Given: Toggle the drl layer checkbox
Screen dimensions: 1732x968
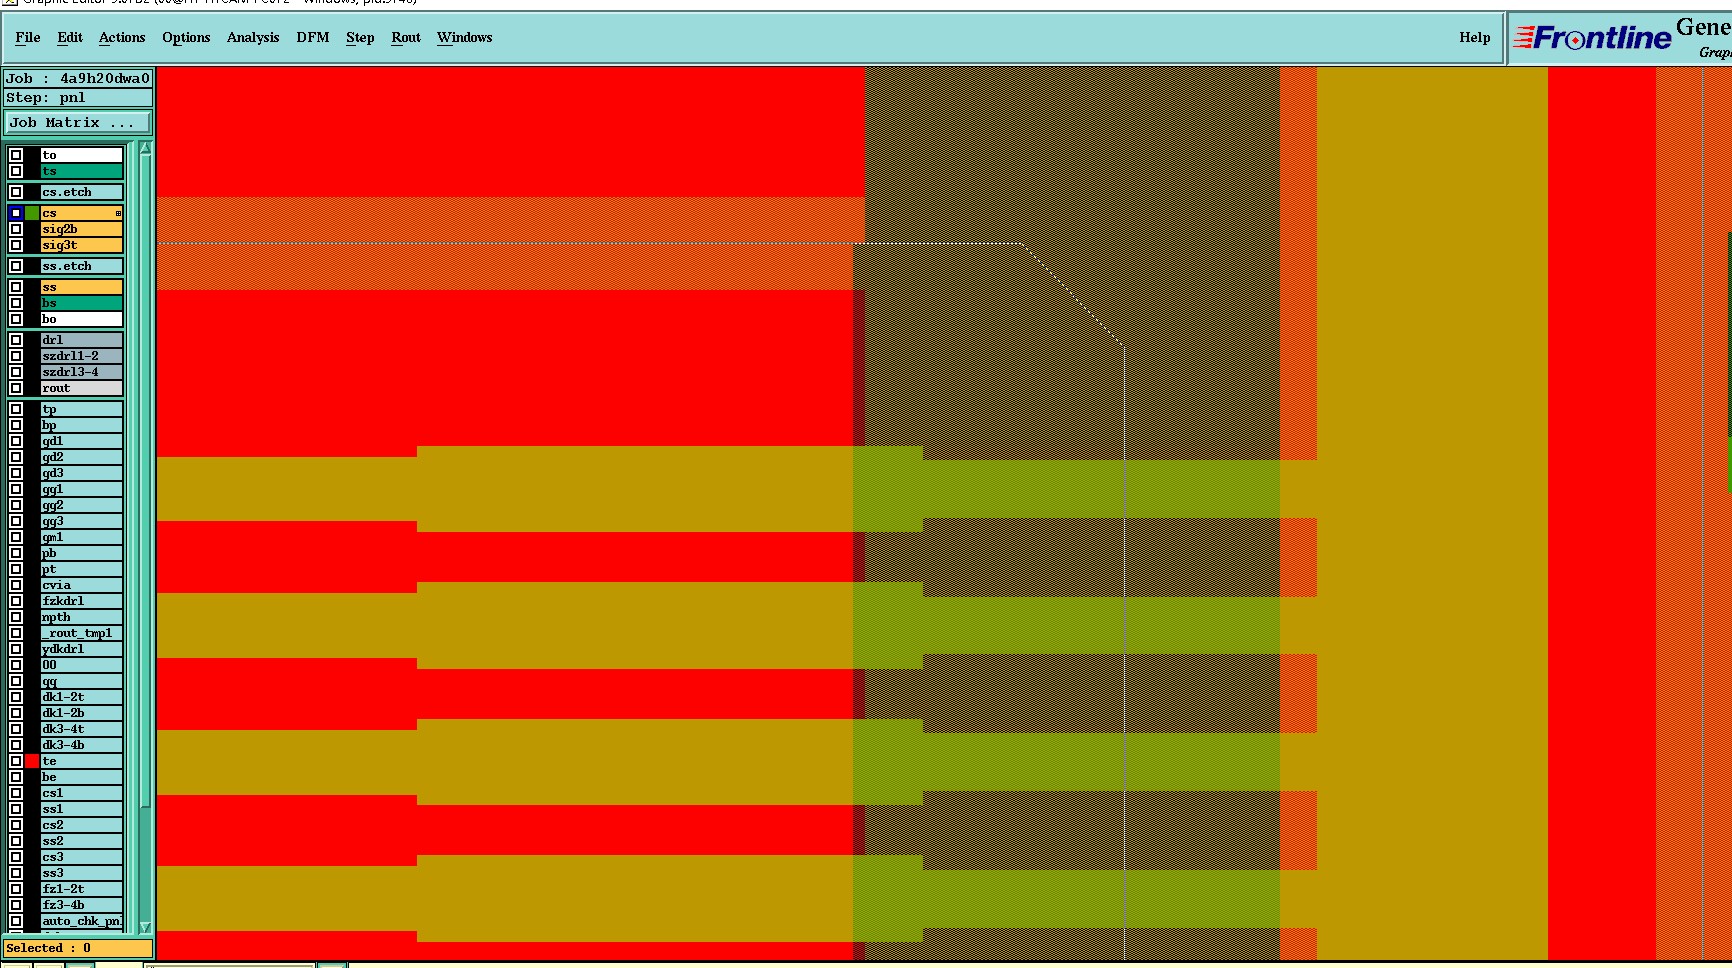Looking at the screenshot, I should pos(16,340).
